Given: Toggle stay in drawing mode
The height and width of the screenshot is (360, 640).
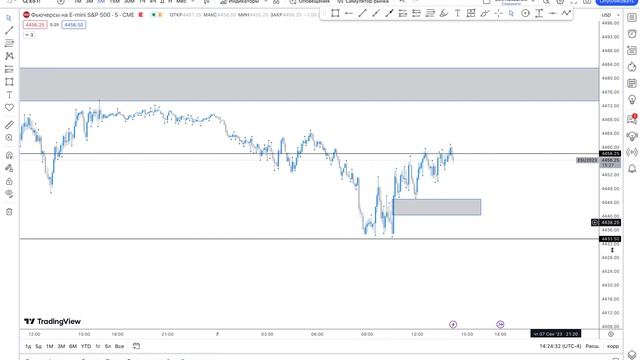Looking at the screenshot, I should point(9,168).
